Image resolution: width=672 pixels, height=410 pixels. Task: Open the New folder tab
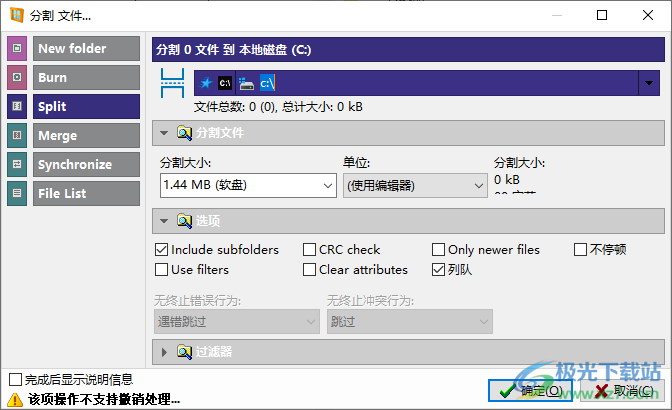86,48
